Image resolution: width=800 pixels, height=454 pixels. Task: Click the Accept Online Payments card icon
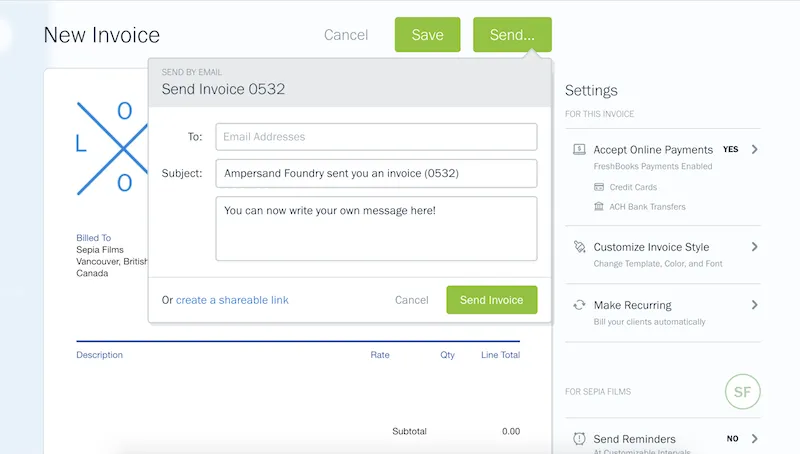[x=579, y=149]
